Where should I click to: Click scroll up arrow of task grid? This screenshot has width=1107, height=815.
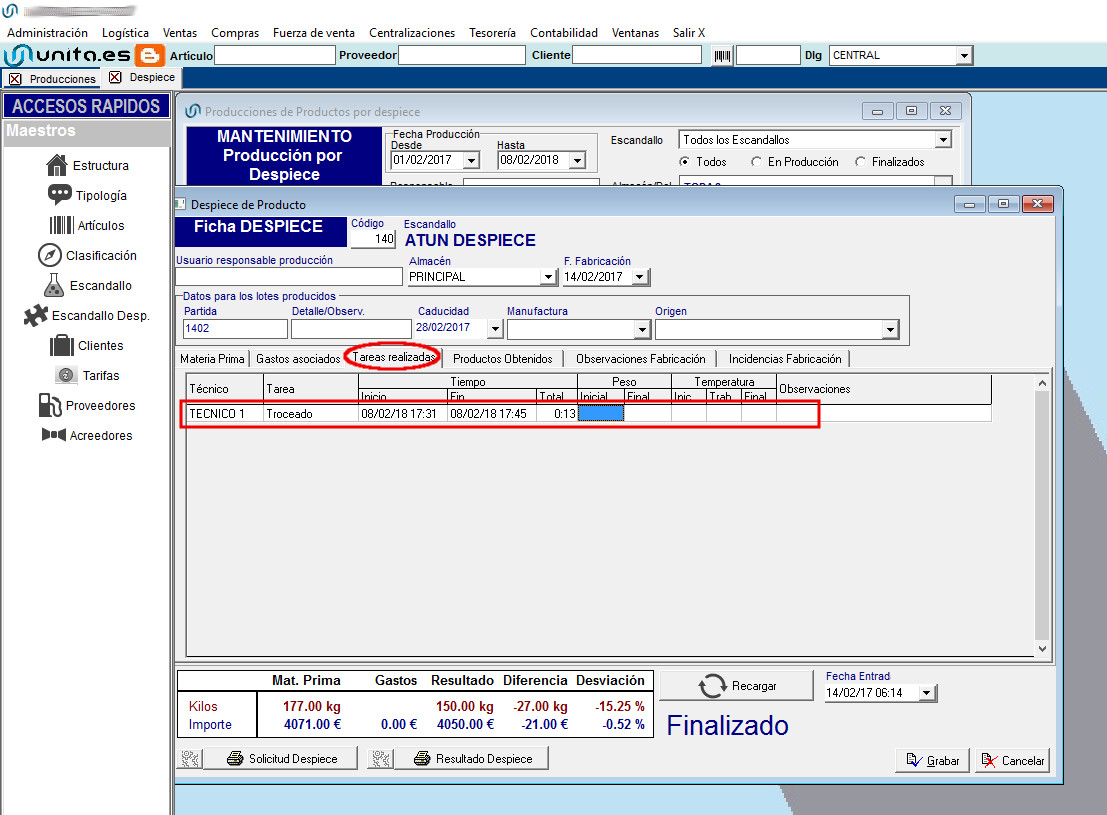pyautogui.click(x=1042, y=383)
